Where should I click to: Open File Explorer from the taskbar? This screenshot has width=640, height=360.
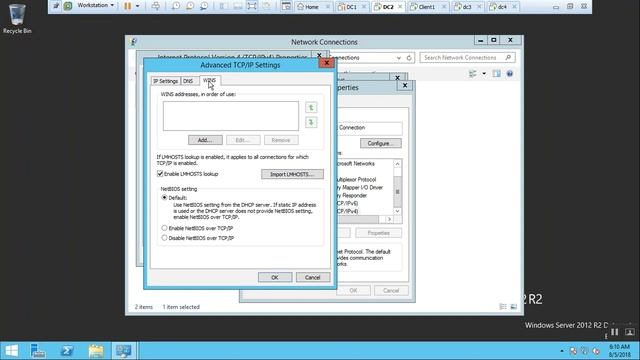pos(96,351)
